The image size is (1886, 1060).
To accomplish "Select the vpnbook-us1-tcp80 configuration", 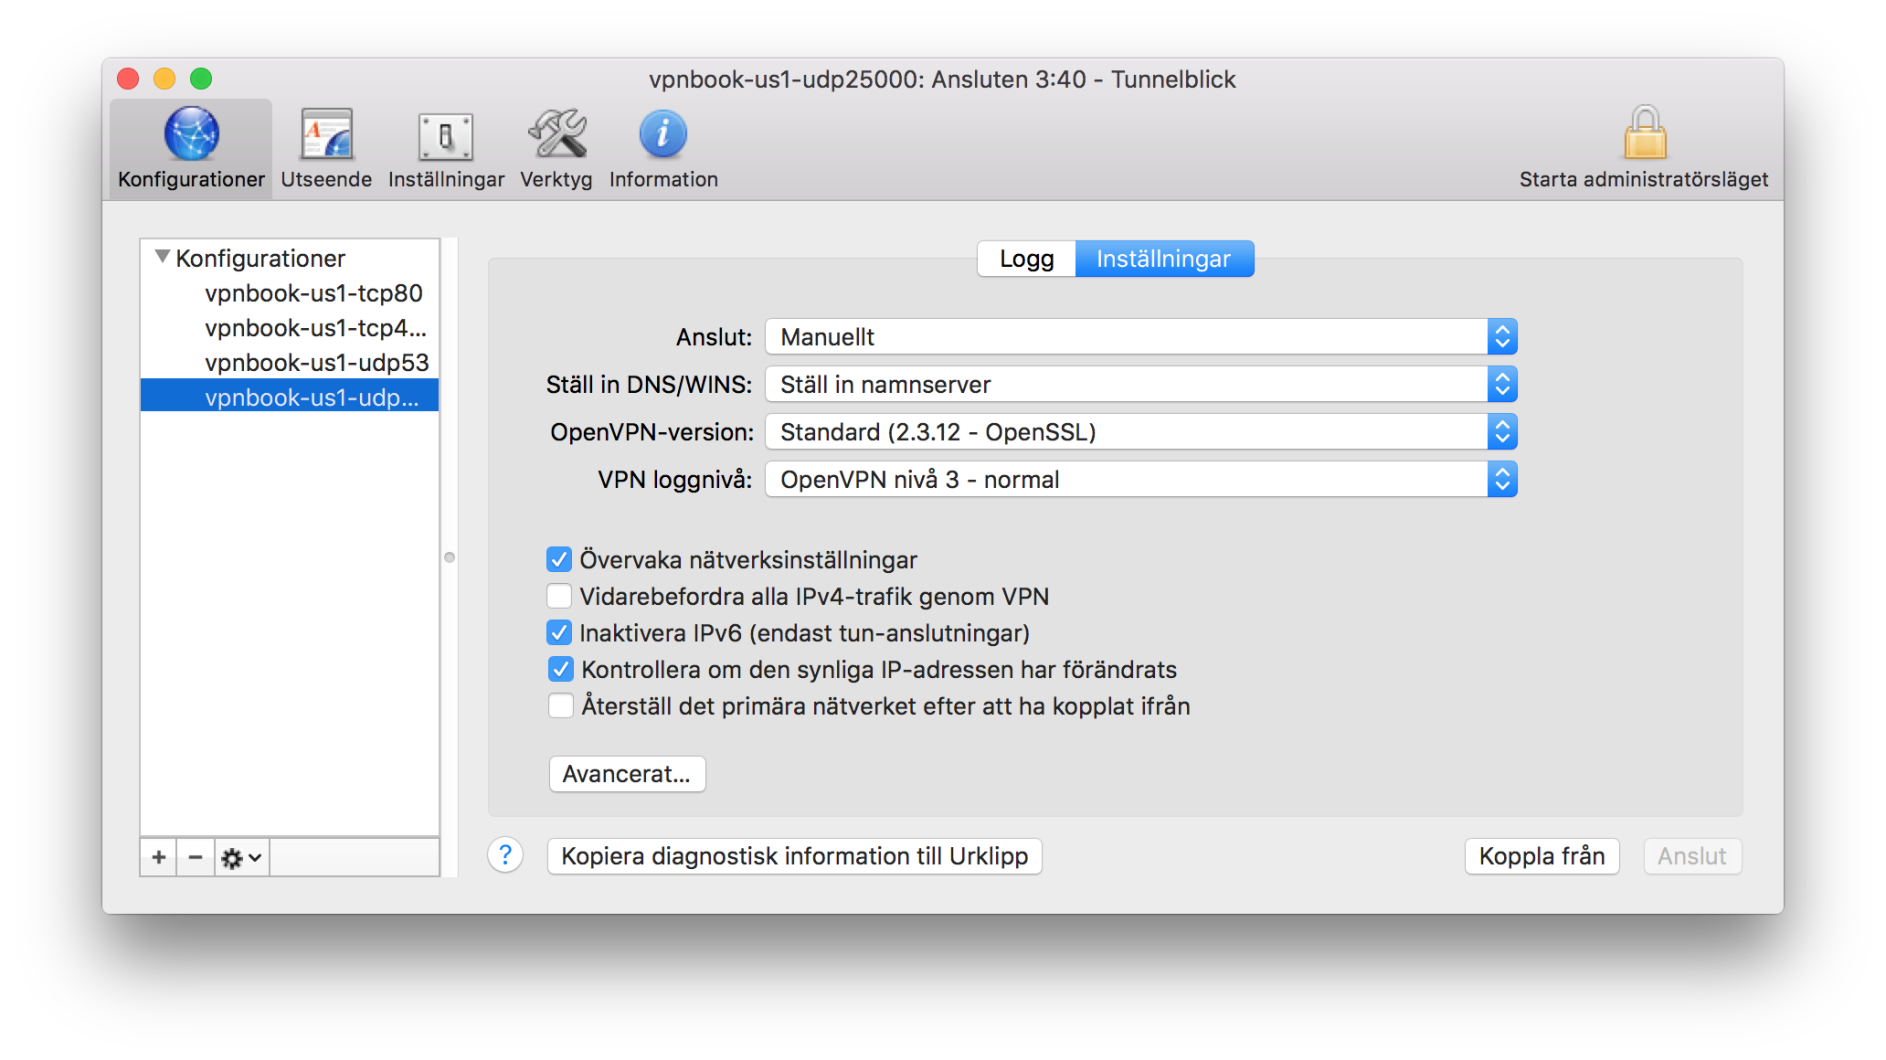I will [x=313, y=293].
